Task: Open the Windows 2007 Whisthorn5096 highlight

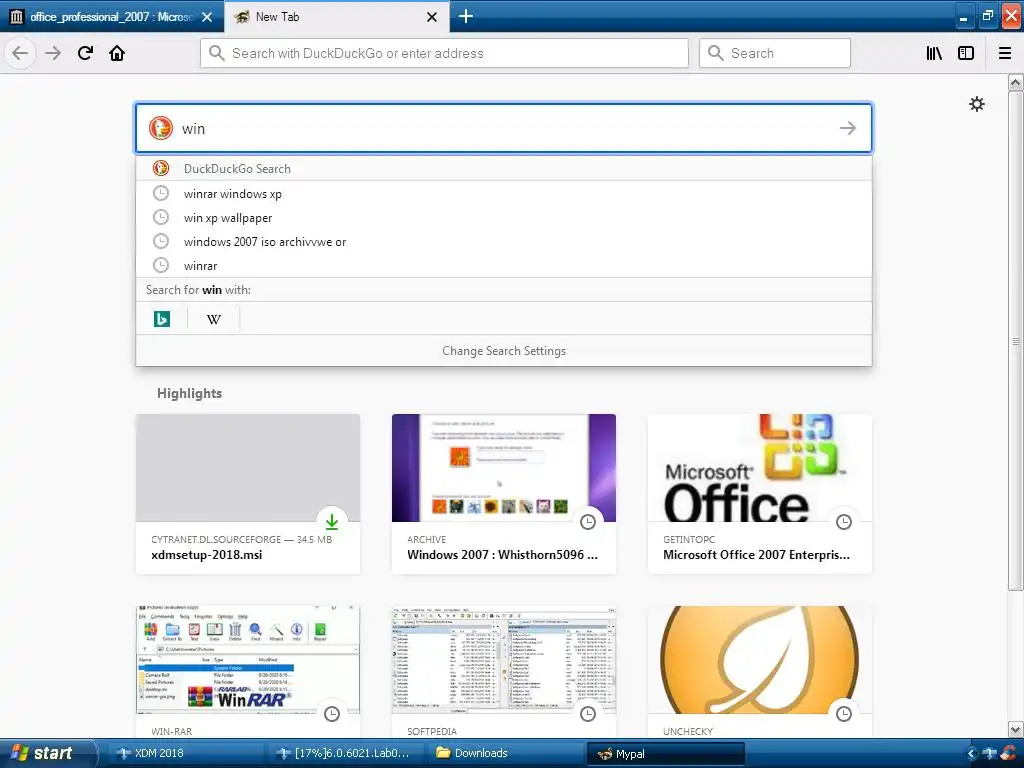Action: tap(504, 494)
